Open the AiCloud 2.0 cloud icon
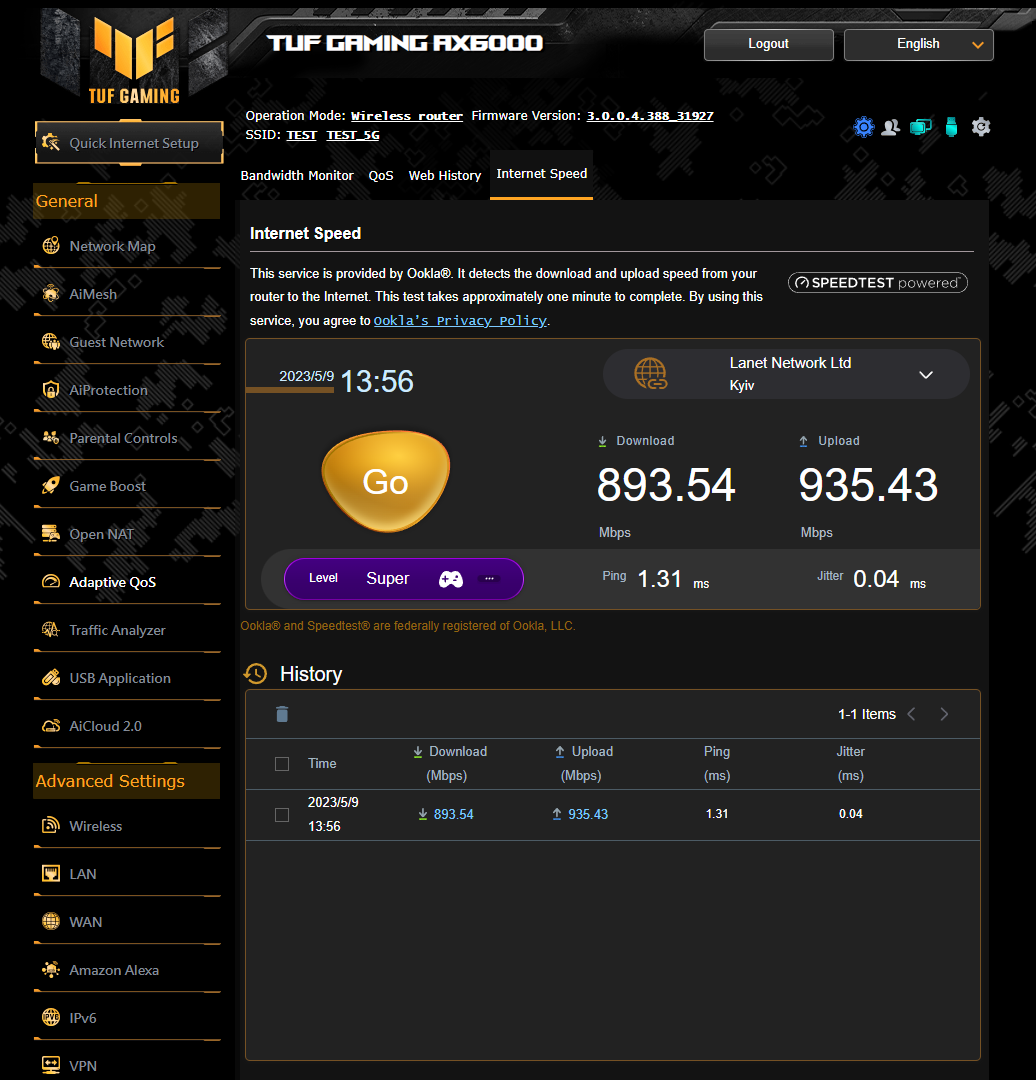 [51, 726]
